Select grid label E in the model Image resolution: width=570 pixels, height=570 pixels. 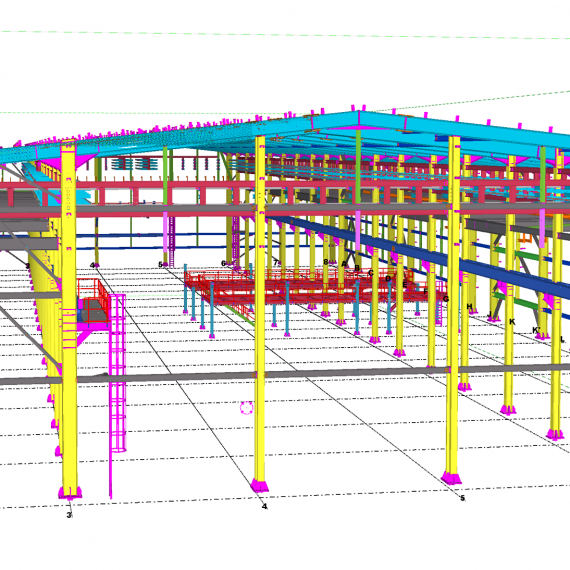pos(405,285)
